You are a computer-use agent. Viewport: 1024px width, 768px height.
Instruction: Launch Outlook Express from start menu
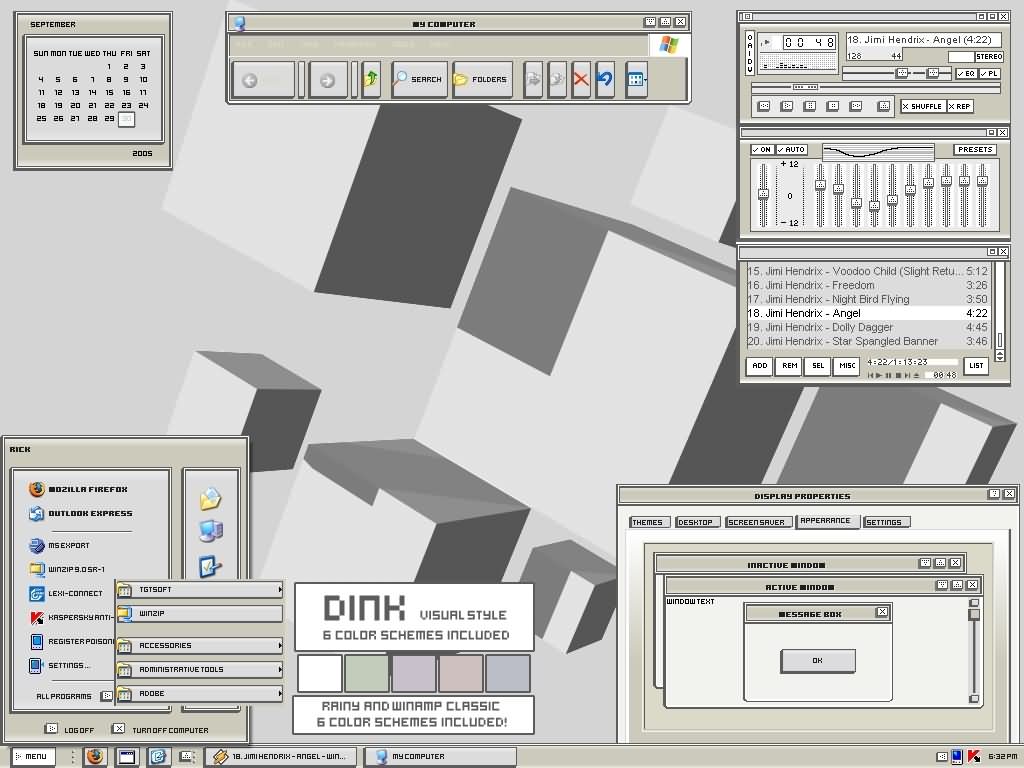click(x=81, y=513)
